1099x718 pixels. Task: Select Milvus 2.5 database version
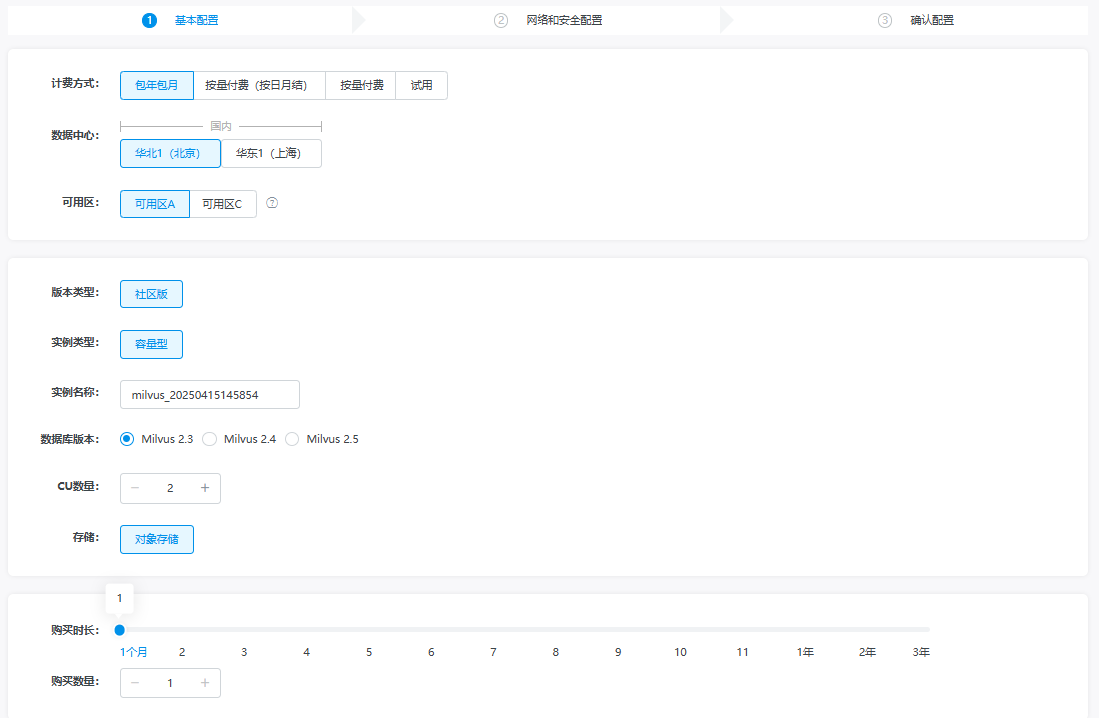[293, 439]
